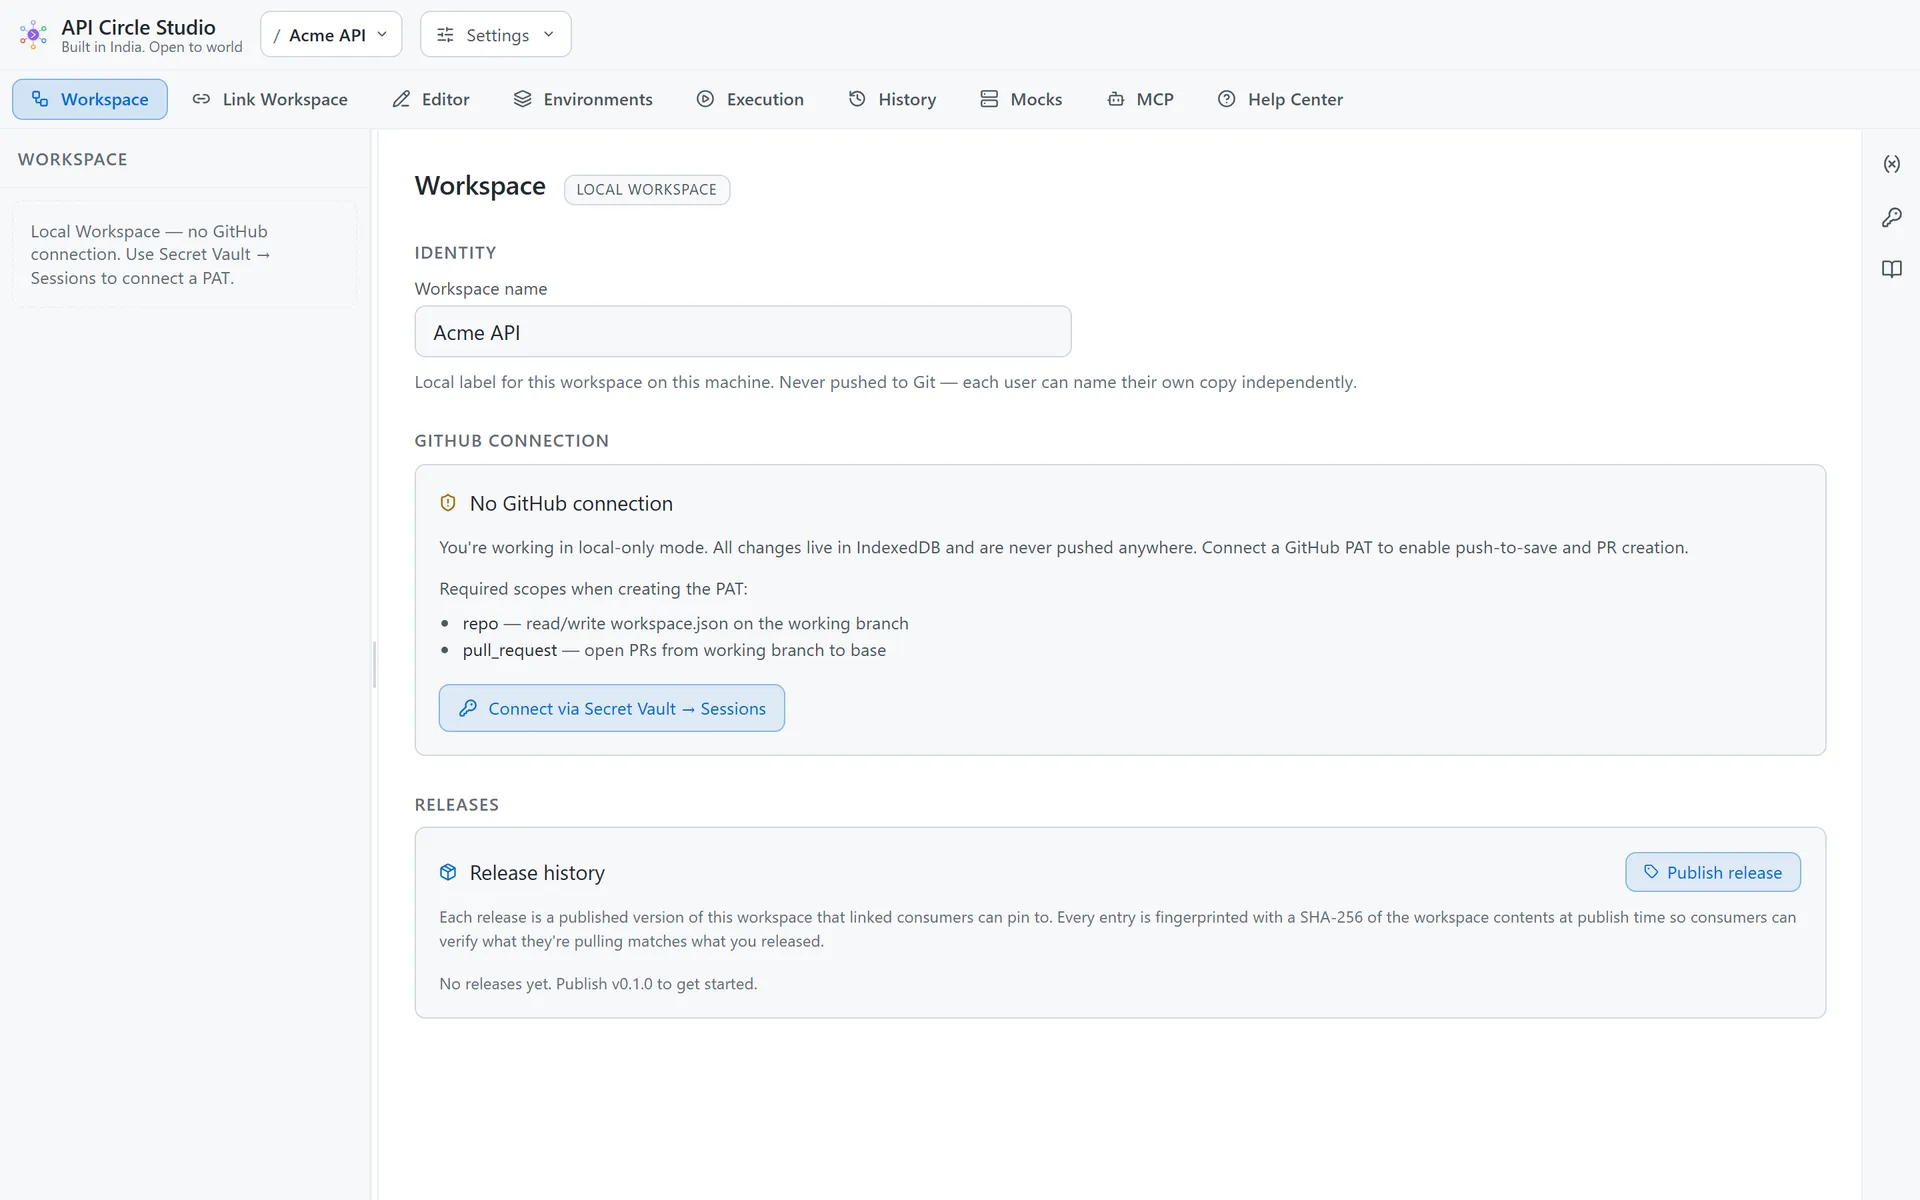Click the IDENTITY section heading
The height and width of the screenshot is (1200, 1920).
[x=456, y=253]
